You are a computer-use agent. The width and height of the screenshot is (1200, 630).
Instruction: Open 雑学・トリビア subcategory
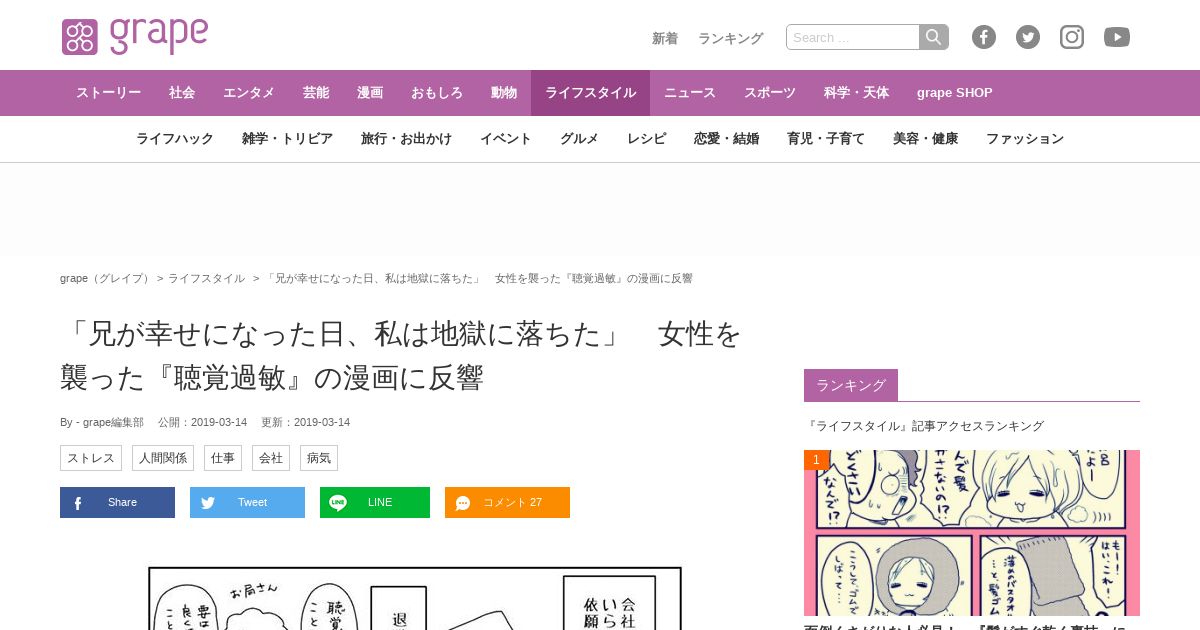click(287, 139)
